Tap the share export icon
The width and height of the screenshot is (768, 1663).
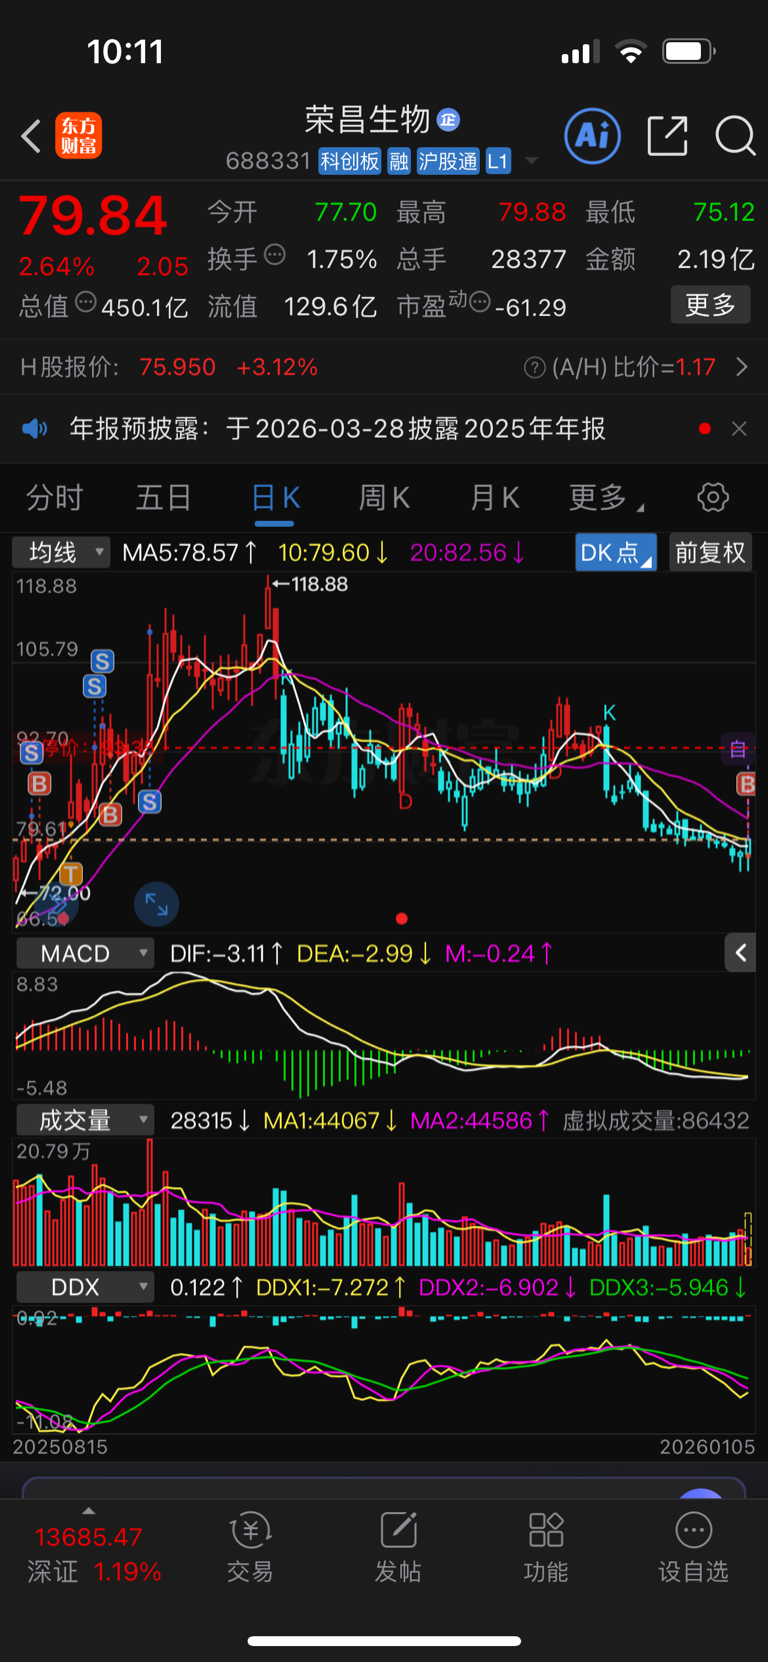click(x=667, y=136)
